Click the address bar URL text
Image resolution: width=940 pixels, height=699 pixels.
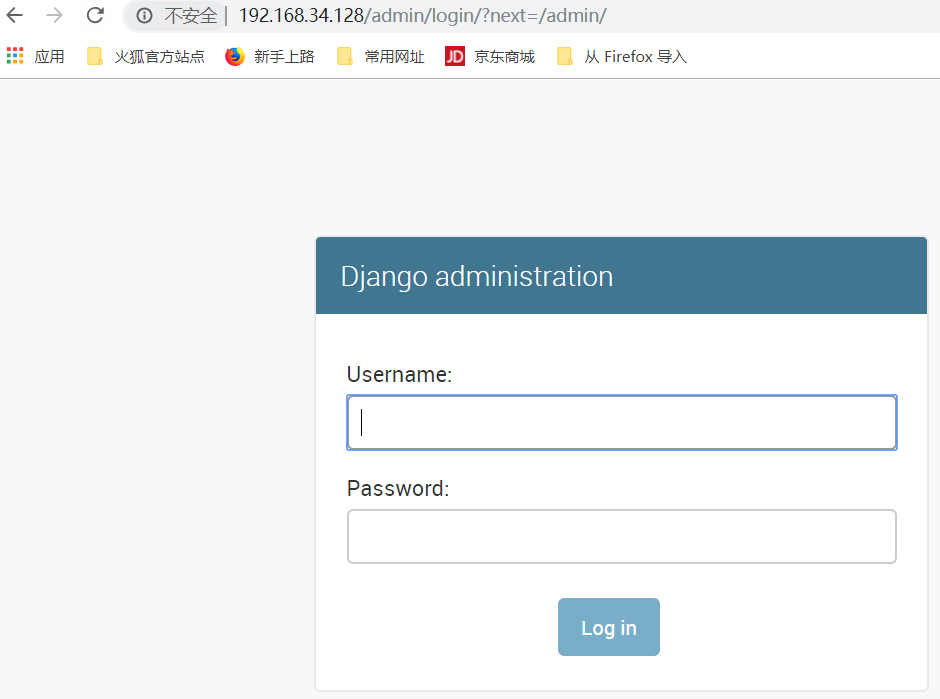click(423, 16)
